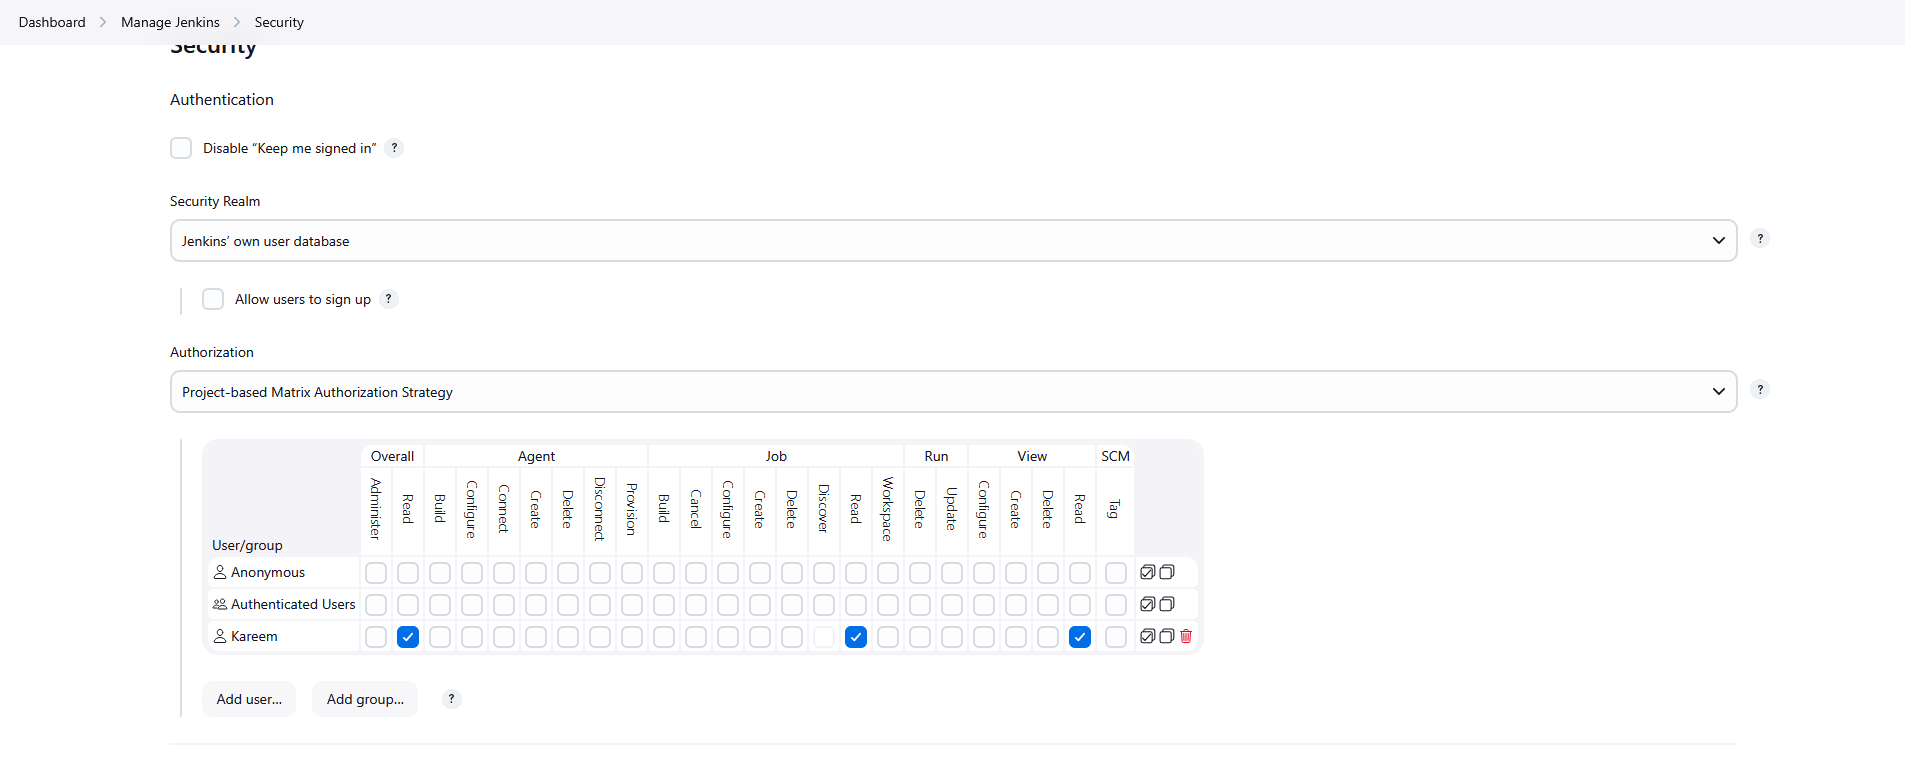This screenshot has width=1905, height=764.
Task: Click select-all permissions icon for Kareem
Action: click(1148, 636)
